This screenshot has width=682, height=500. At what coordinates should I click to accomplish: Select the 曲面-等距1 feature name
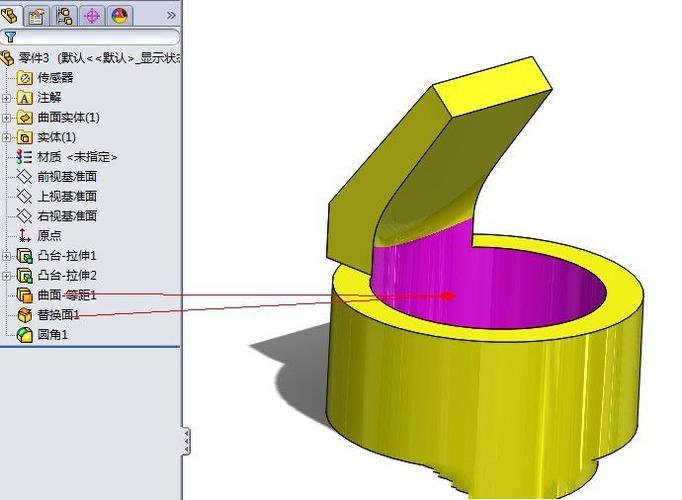tap(67, 295)
